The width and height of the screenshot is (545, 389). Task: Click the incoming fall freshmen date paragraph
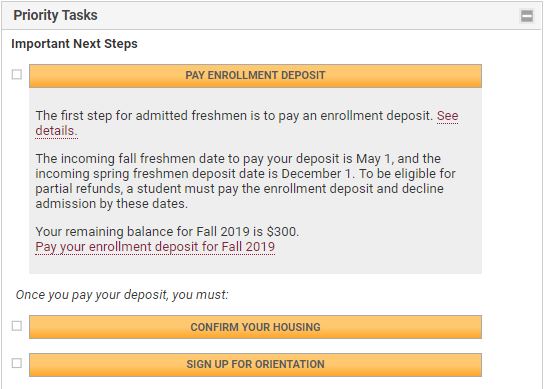click(x=245, y=181)
